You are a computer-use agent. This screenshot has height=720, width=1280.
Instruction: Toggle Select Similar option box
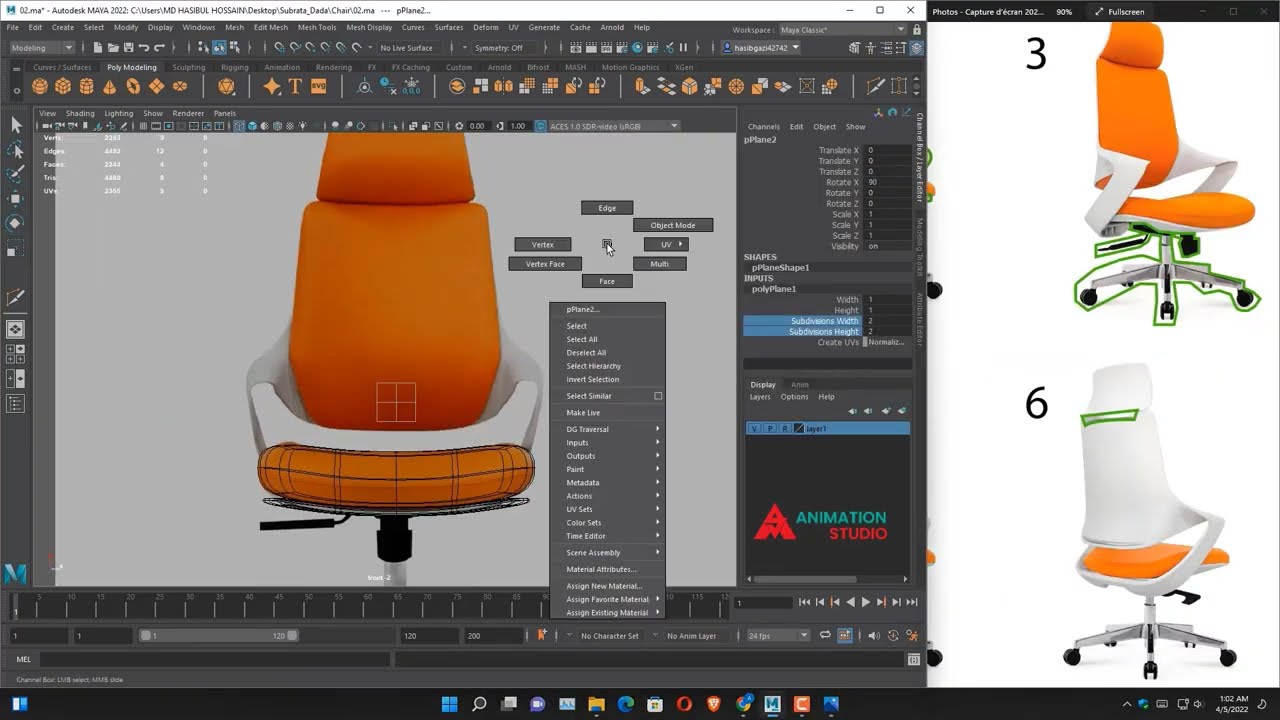[658, 396]
